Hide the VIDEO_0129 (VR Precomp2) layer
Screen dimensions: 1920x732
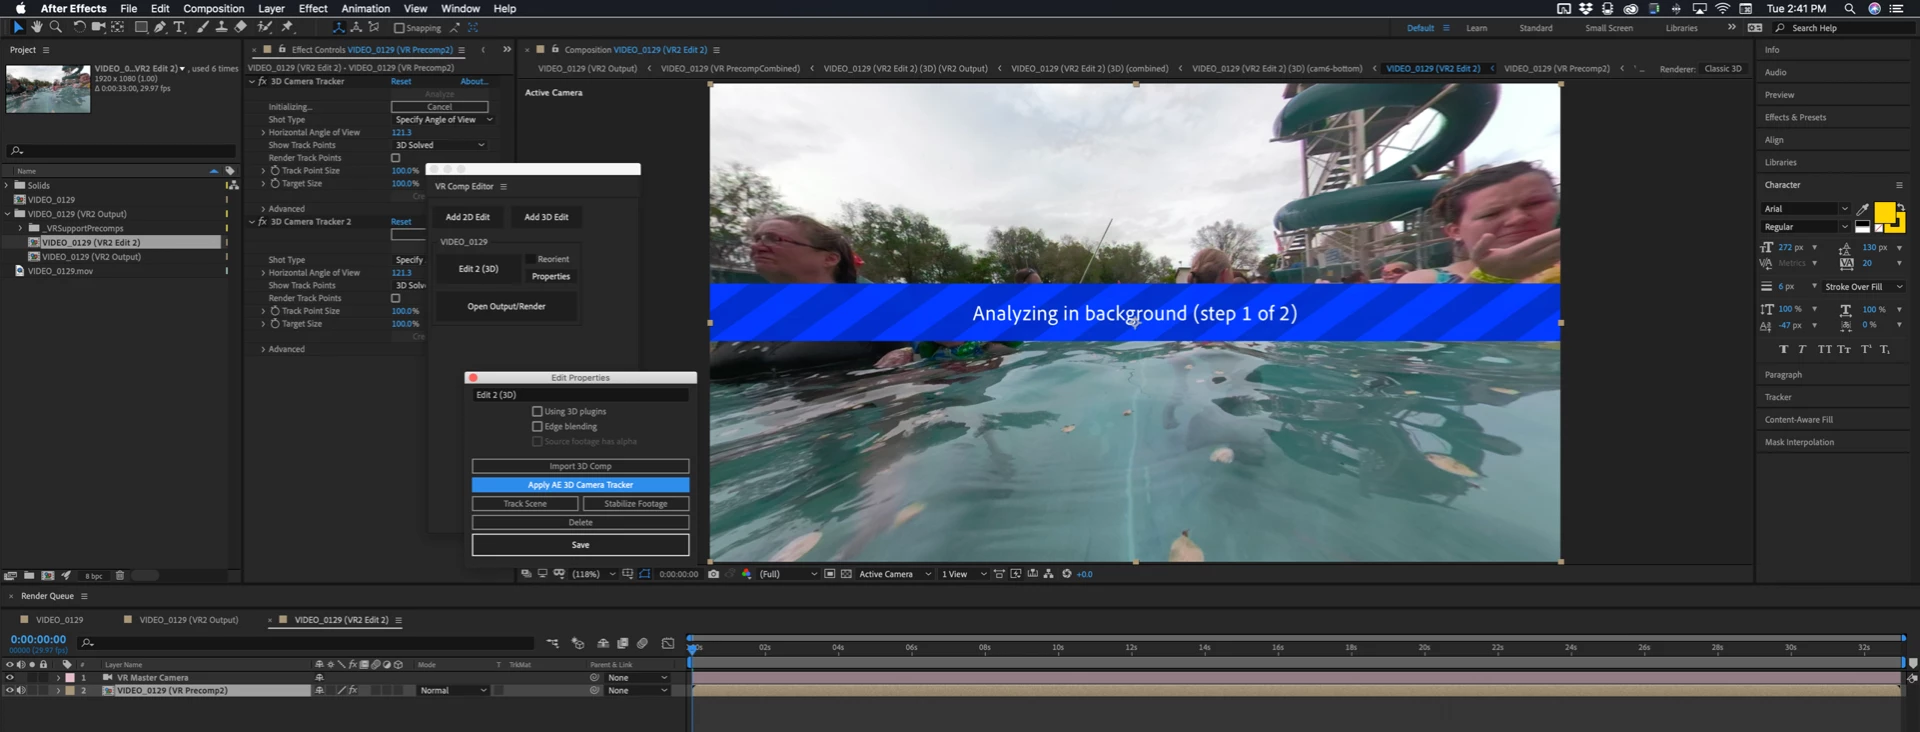[x=10, y=690]
